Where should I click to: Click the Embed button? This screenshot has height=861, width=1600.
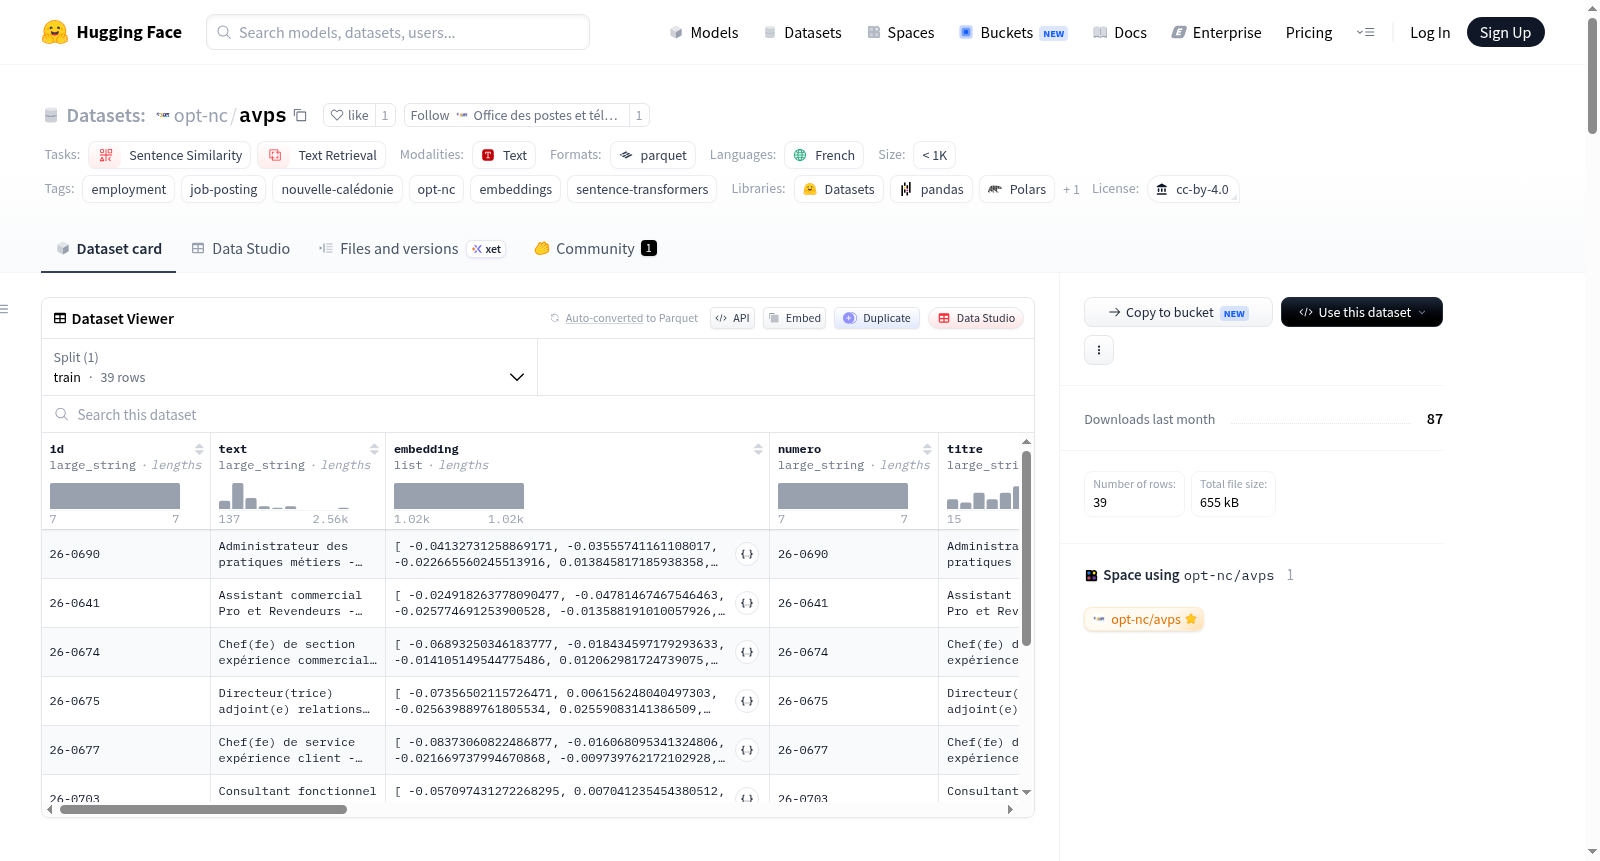click(x=794, y=318)
